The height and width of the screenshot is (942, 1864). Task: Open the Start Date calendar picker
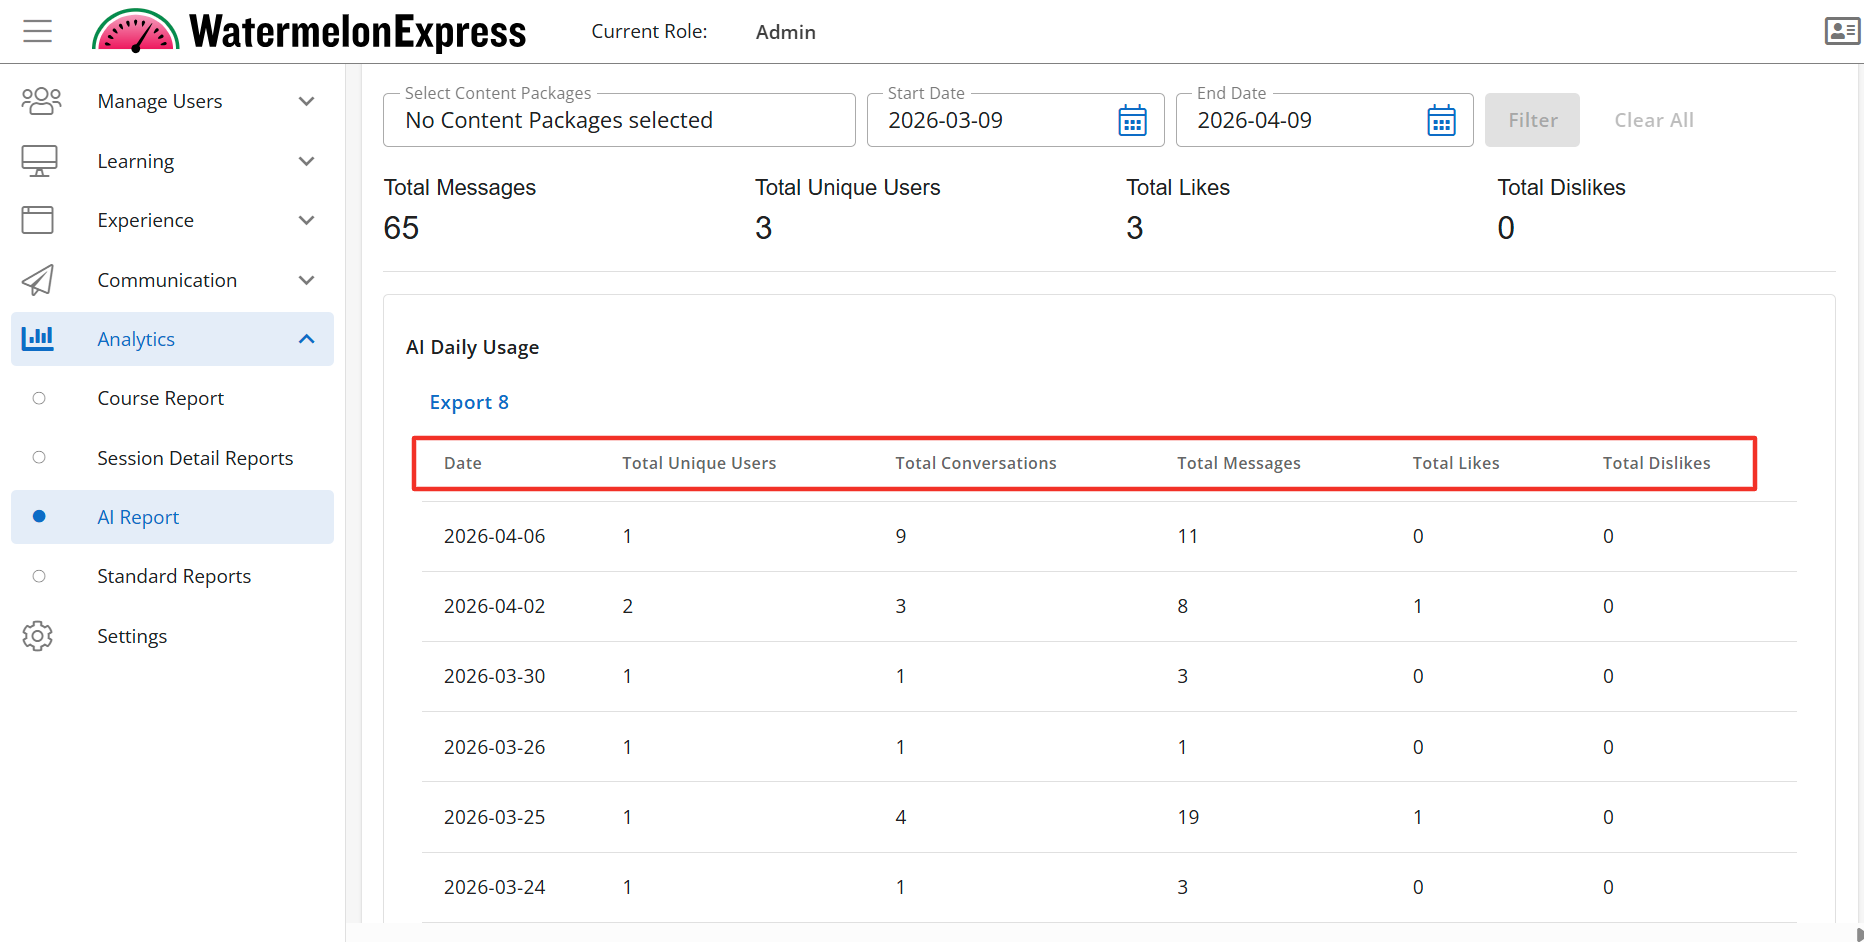tap(1132, 121)
